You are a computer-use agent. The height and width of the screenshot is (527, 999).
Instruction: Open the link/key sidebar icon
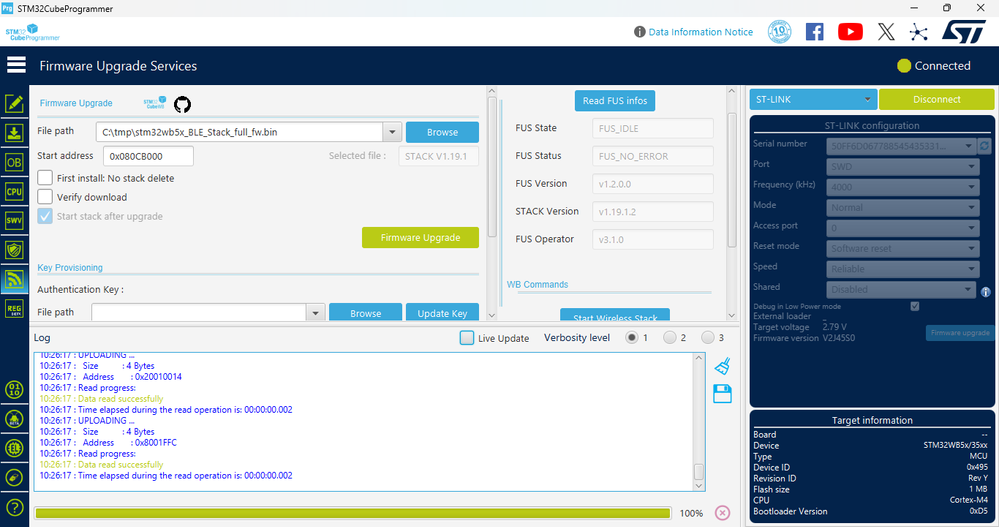click(x=14, y=477)
